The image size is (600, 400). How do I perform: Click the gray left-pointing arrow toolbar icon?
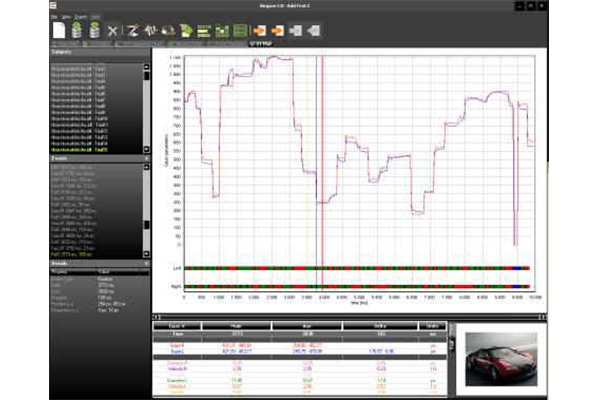tap(313, 31)
